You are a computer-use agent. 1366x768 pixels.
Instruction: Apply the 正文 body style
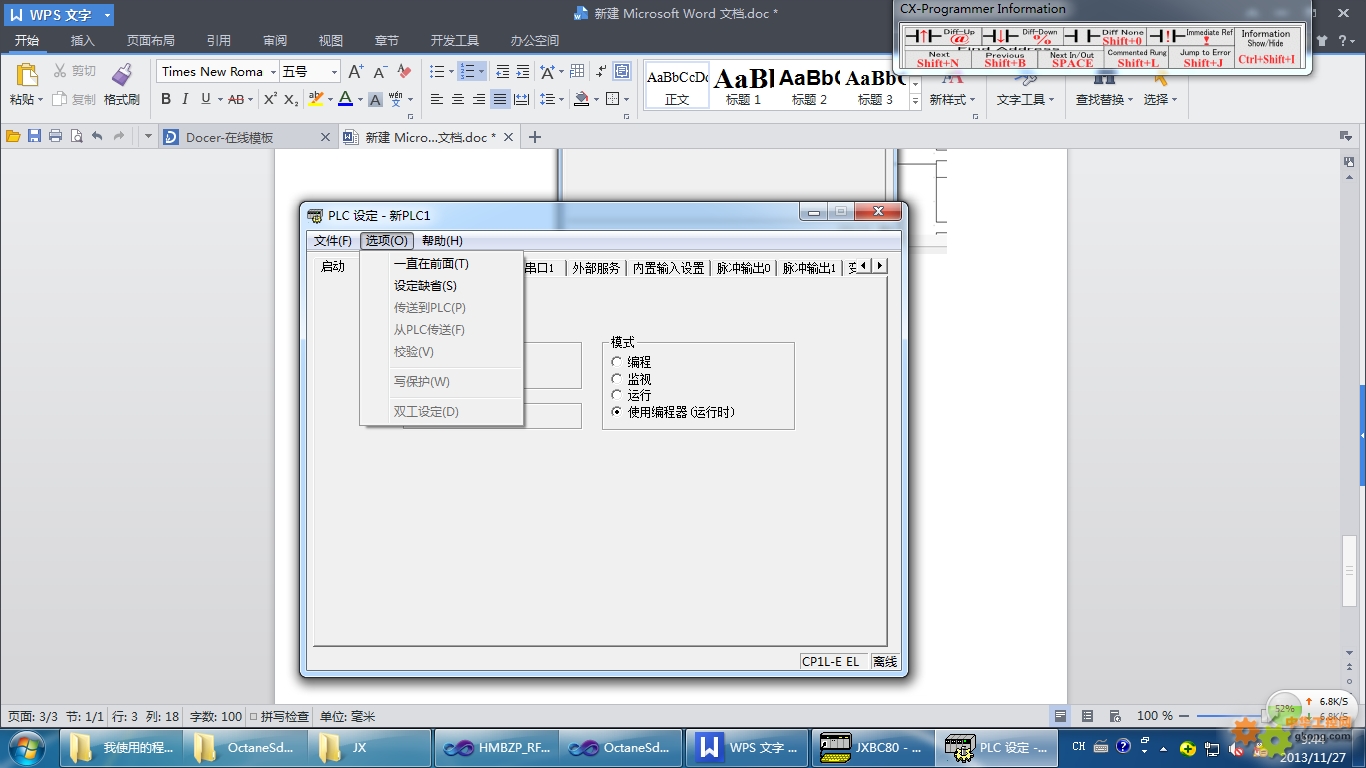(677, 86)
